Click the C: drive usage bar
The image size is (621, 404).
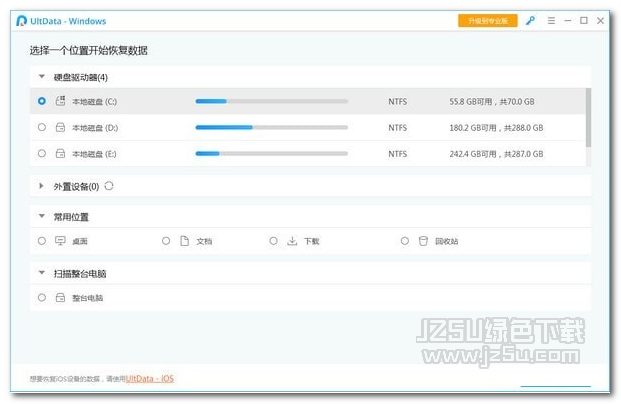pyautogui.click(x=271, y=101)
